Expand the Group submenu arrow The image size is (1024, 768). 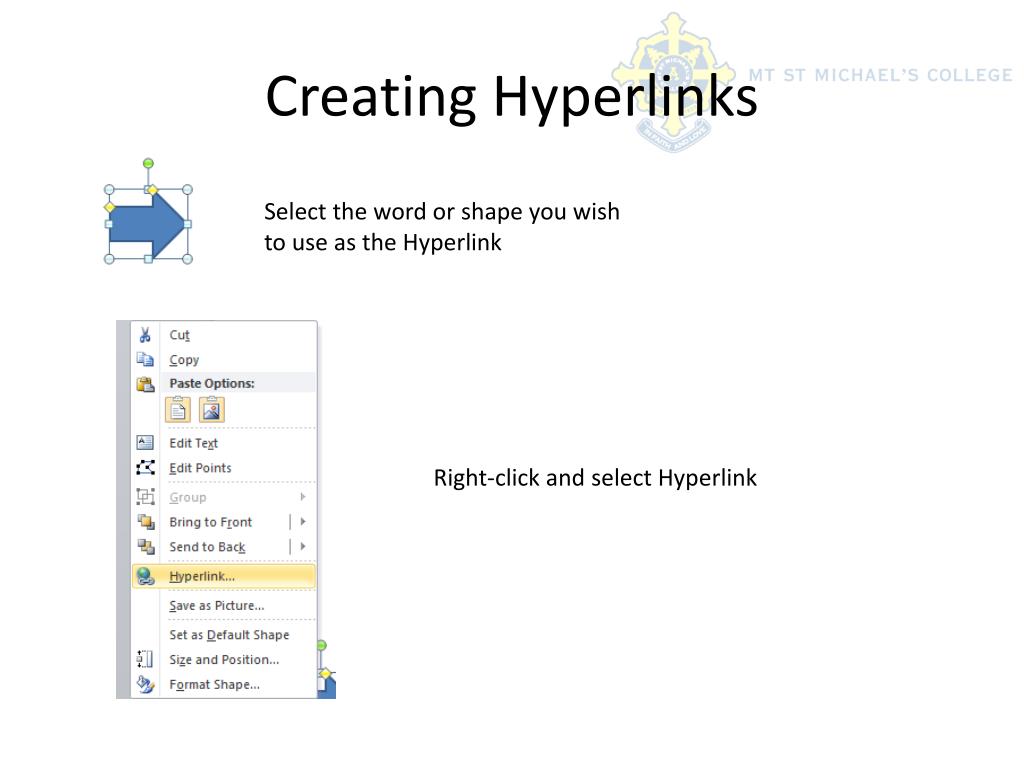[303, 497]
